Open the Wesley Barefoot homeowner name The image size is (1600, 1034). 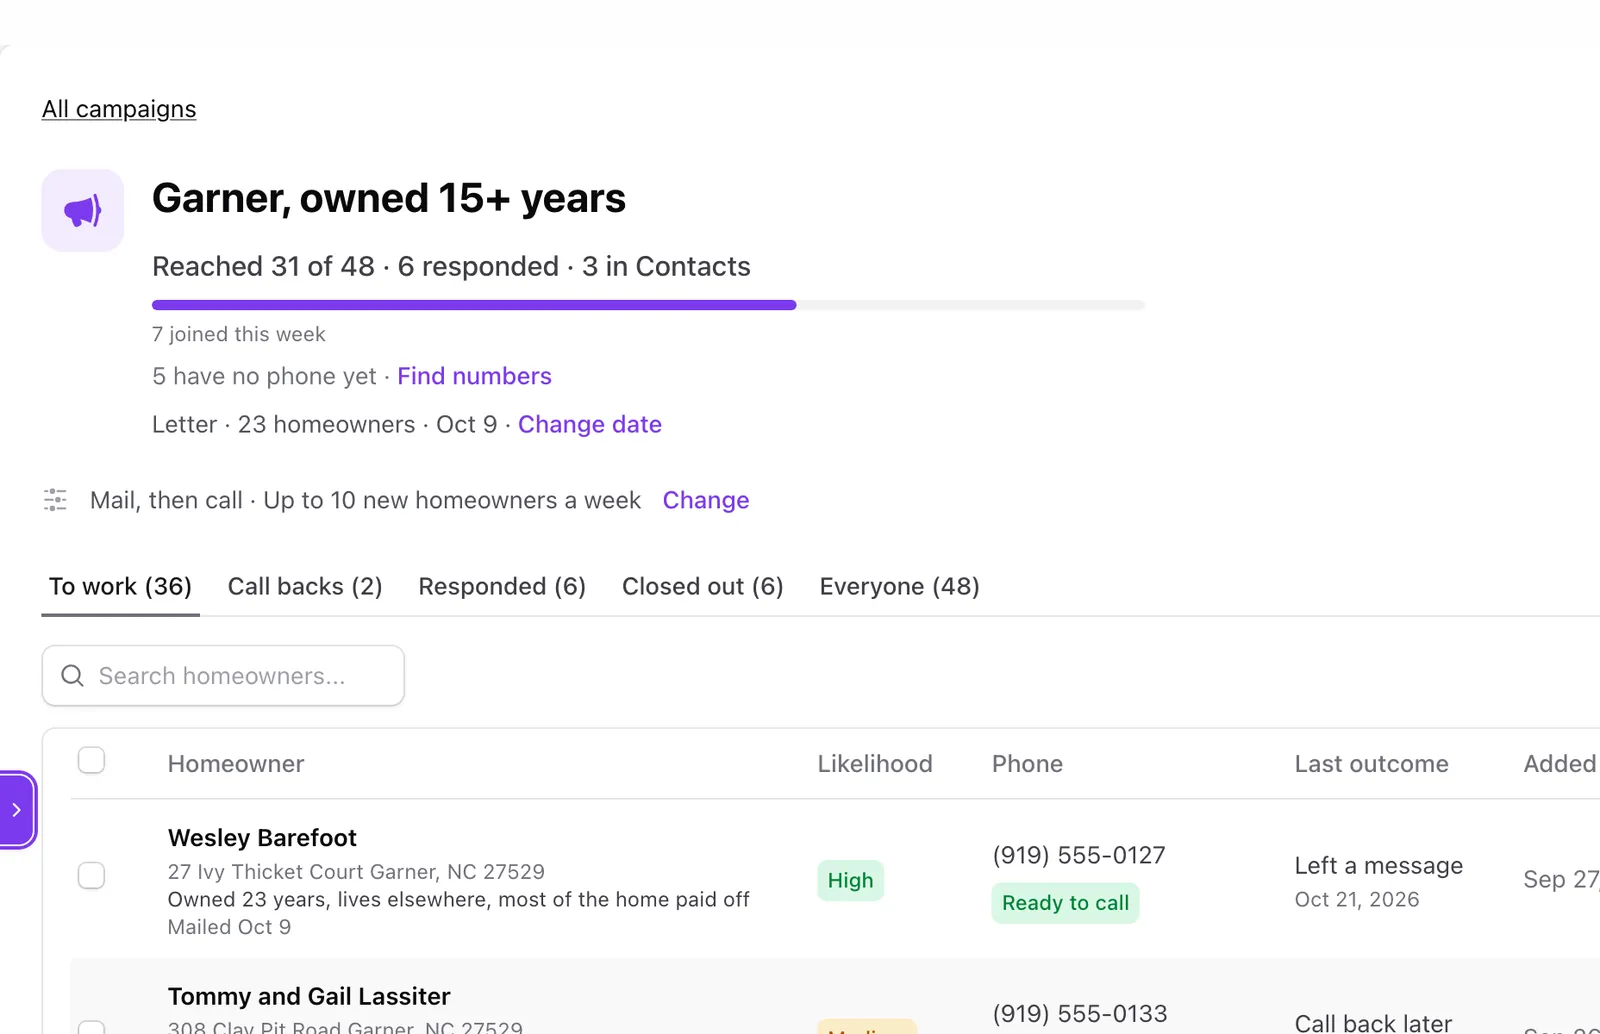(x=262, y=838)
